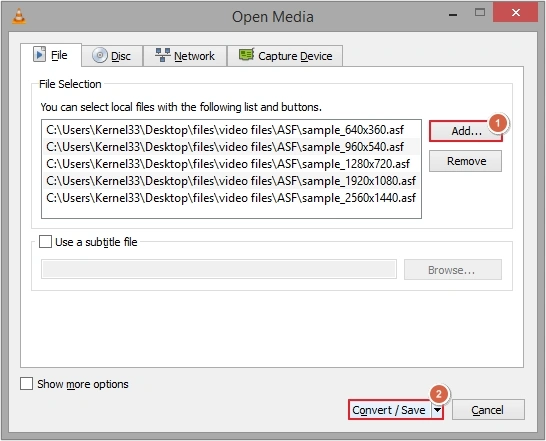Switch to the Disc tab
546x441 pixels.
pyautogui.click(x=112, y=55)
